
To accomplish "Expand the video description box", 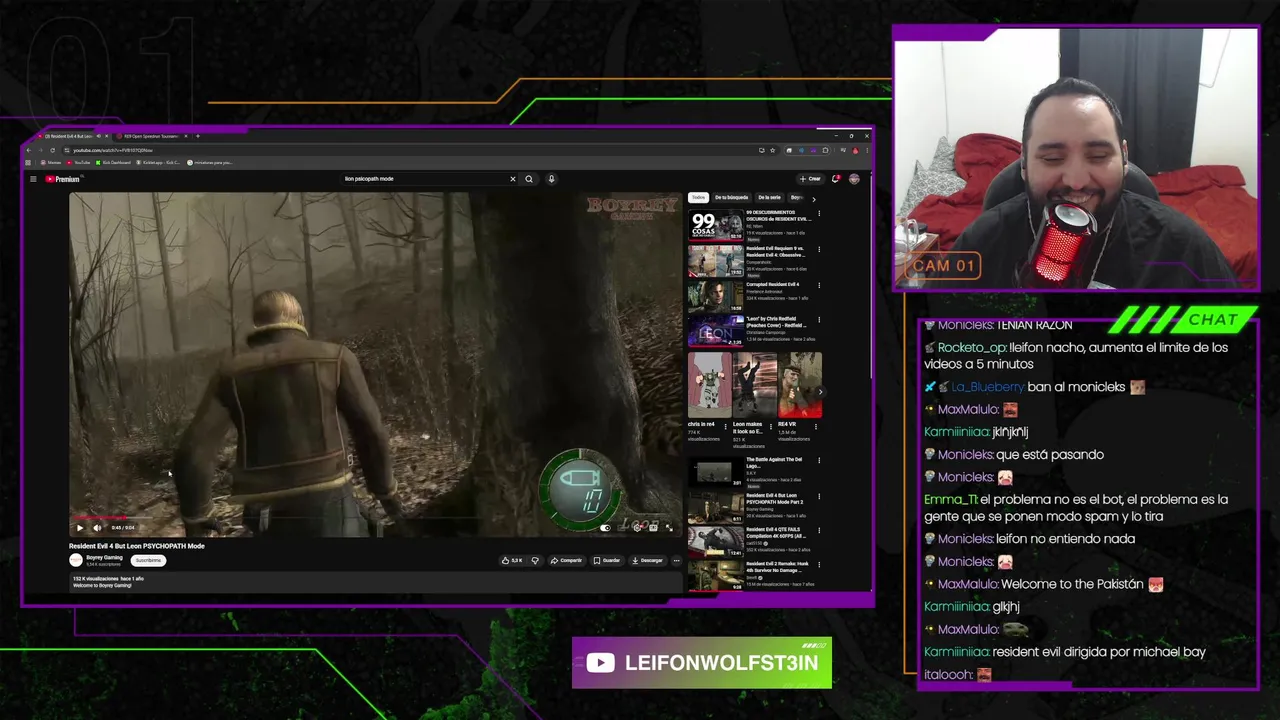I will [x=375, y=581].
